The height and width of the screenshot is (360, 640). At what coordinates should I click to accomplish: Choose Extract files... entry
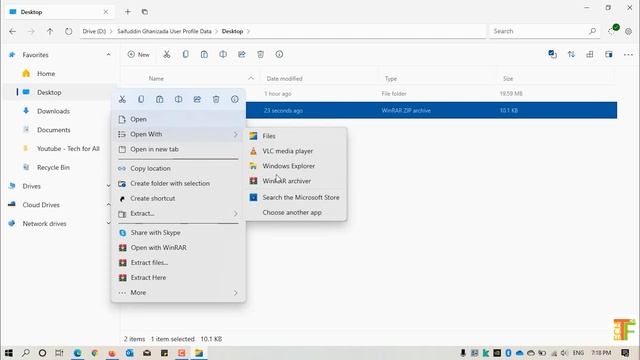pos(178,263)
